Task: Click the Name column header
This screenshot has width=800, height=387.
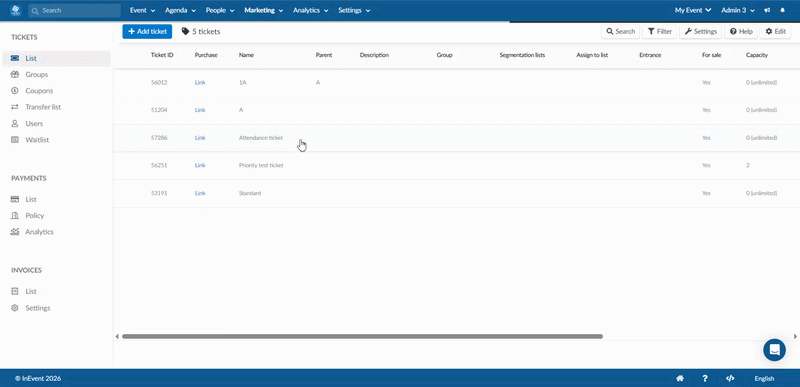Action: (246, 55)
